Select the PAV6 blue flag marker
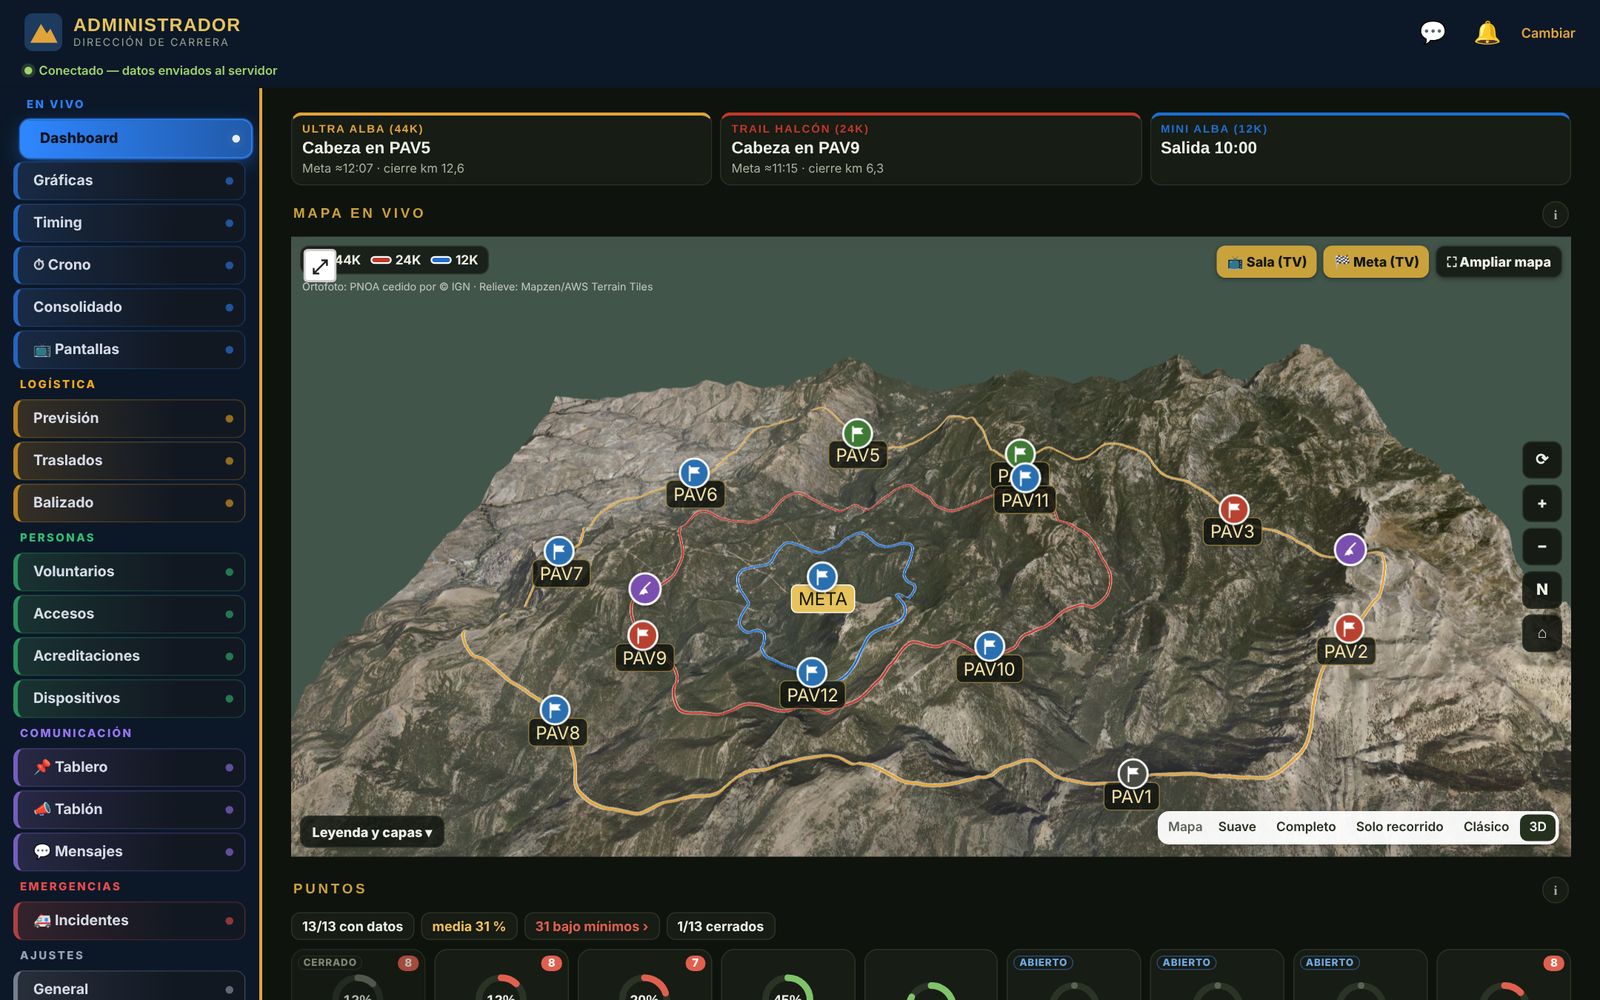The width and height of the screenshot is (1600, 1000). (x=694, y=472)
